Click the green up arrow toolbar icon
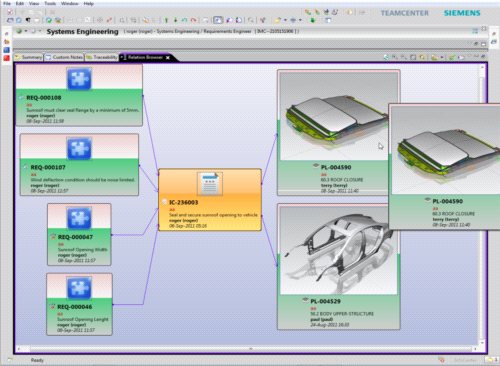500x366 pixels. tap(166, 20)
